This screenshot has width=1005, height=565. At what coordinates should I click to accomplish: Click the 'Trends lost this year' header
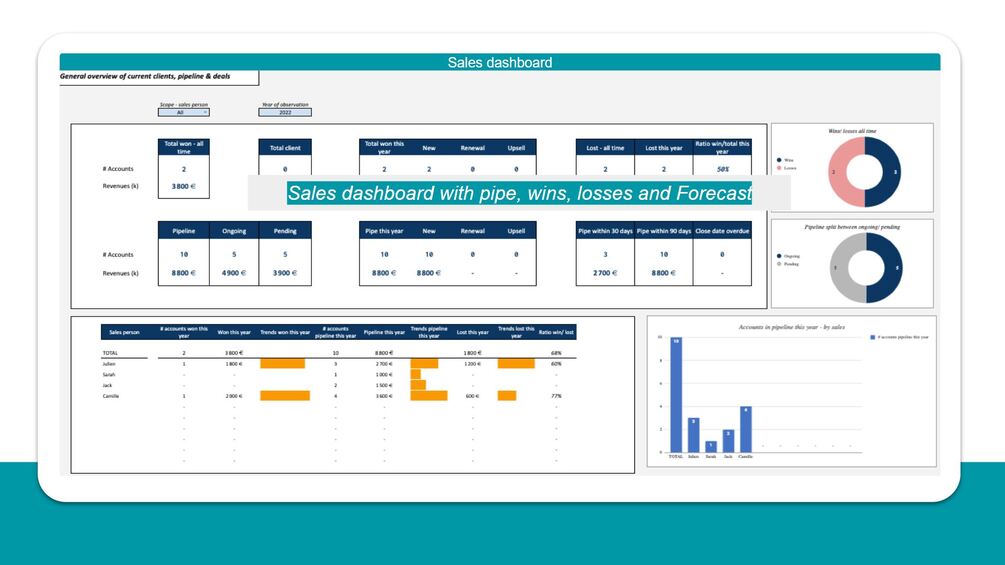516,332
